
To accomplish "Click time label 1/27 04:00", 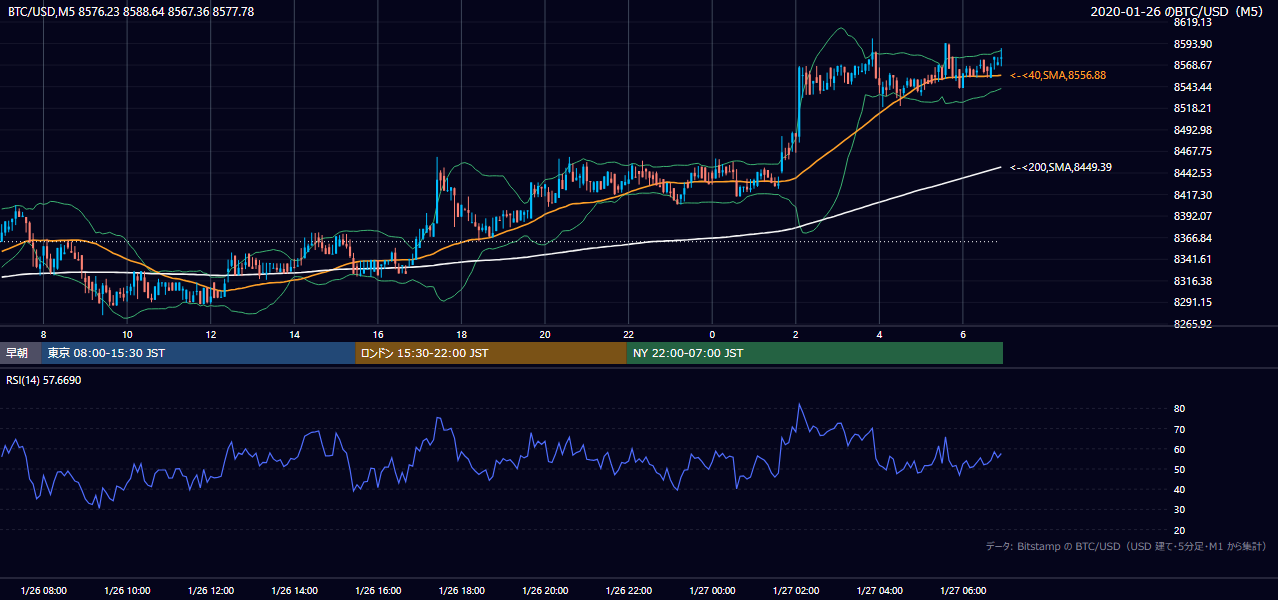I will click(880, 590).
